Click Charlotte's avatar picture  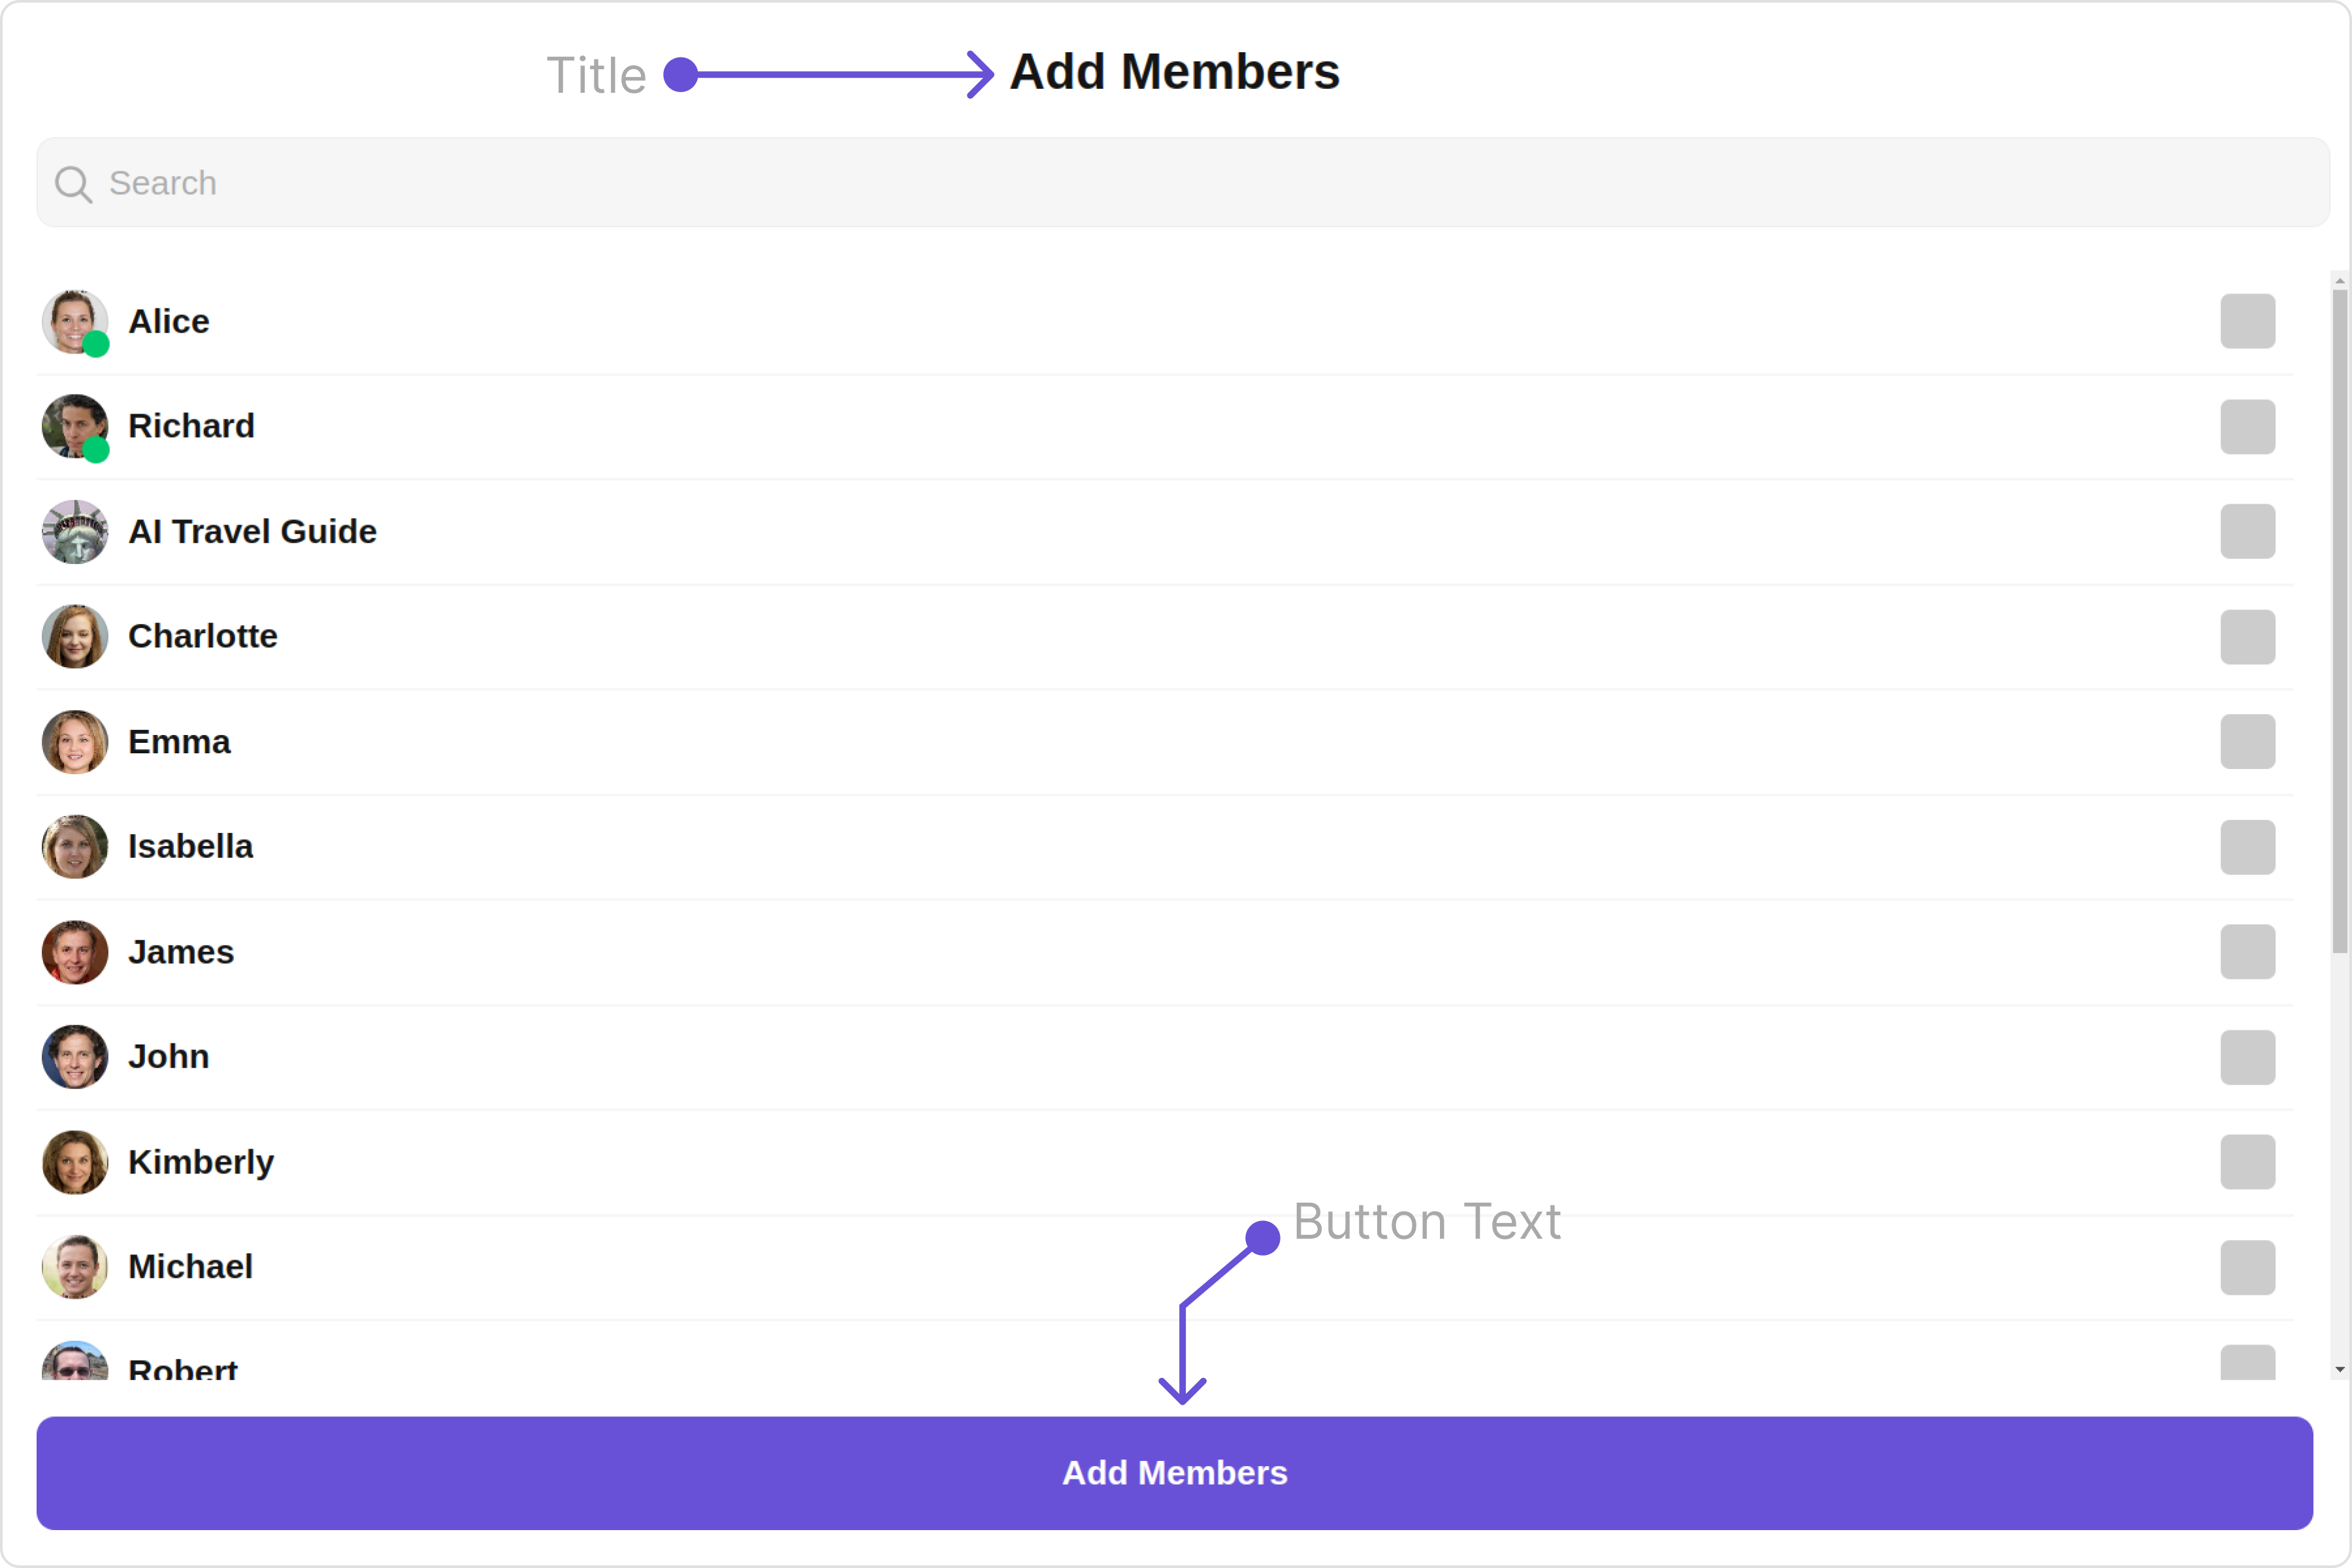(x=74, y=637)
